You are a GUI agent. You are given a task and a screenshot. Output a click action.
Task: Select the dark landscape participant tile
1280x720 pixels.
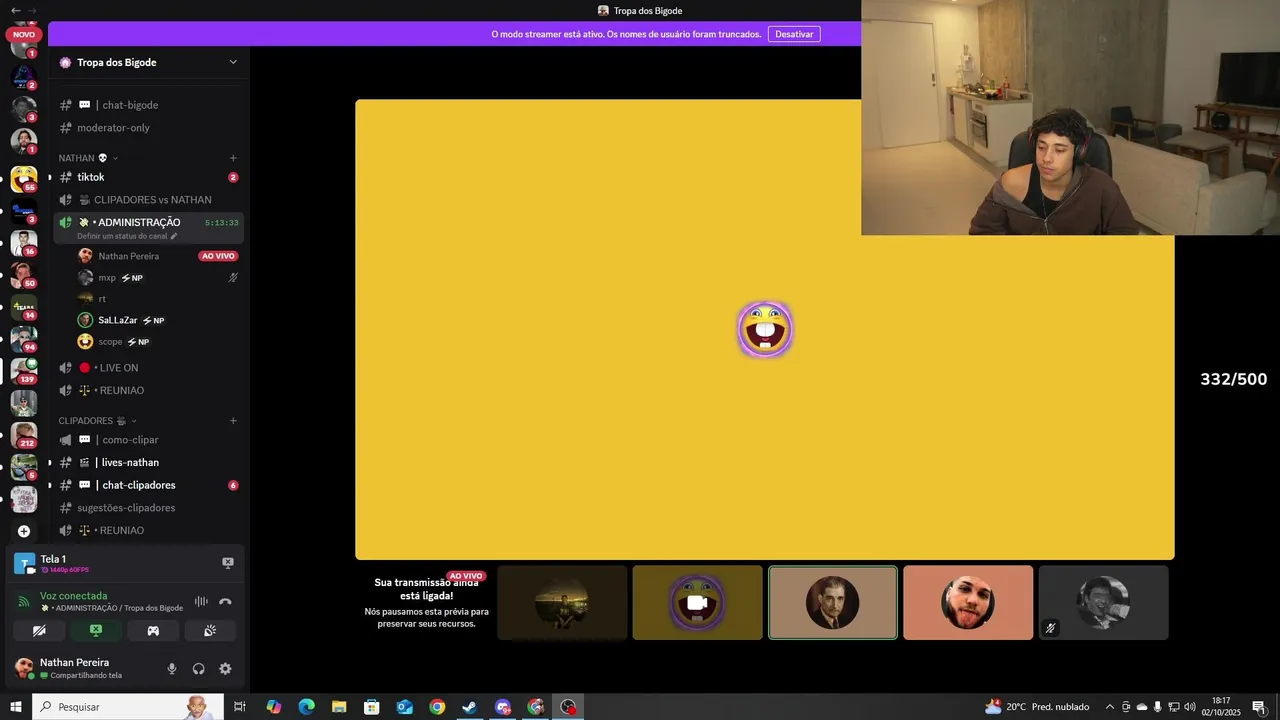pos(562,603)
